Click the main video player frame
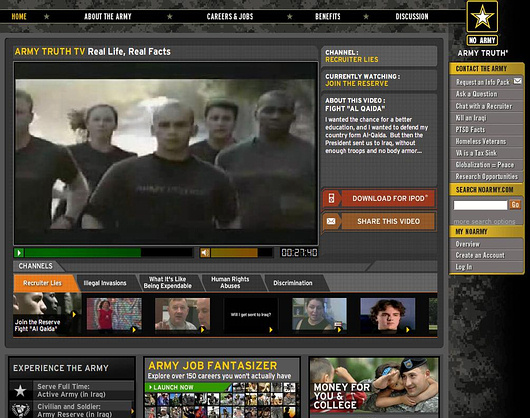Image resolution: width=530 pixels, height=418 pixels. 166,154
